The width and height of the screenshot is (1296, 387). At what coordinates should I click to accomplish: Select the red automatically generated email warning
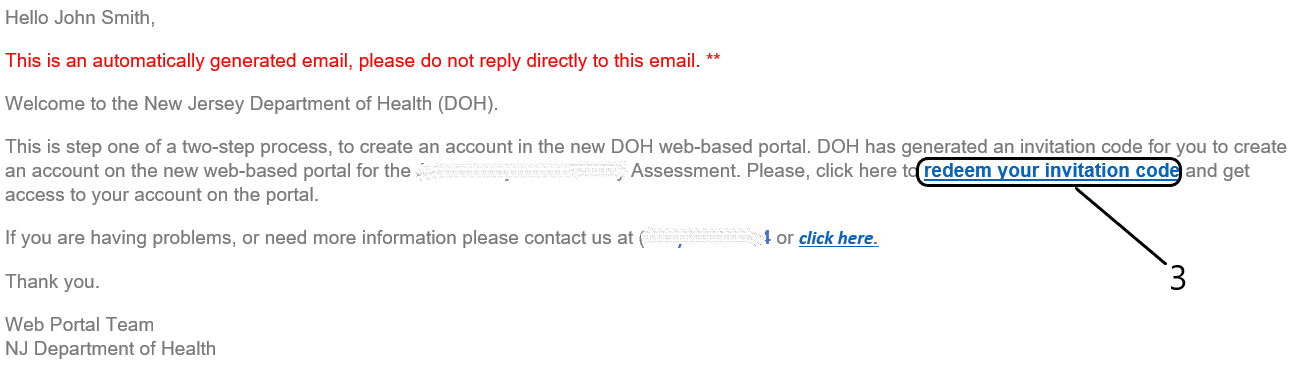363,61
